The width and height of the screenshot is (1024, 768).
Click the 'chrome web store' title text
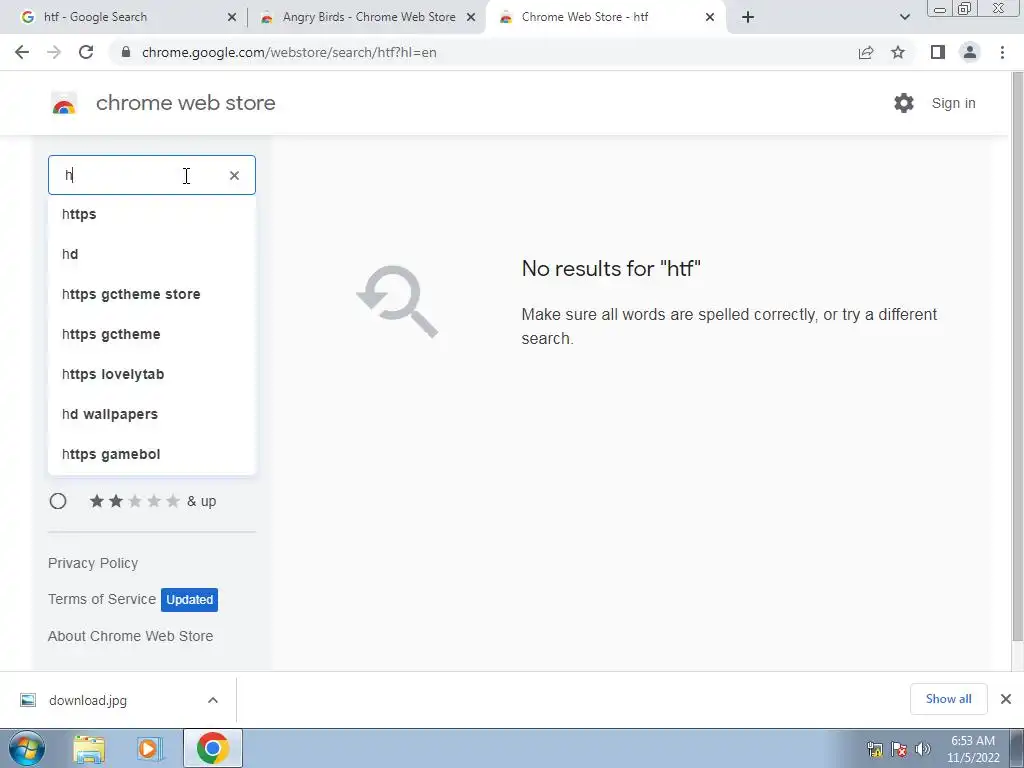[185, 103]
